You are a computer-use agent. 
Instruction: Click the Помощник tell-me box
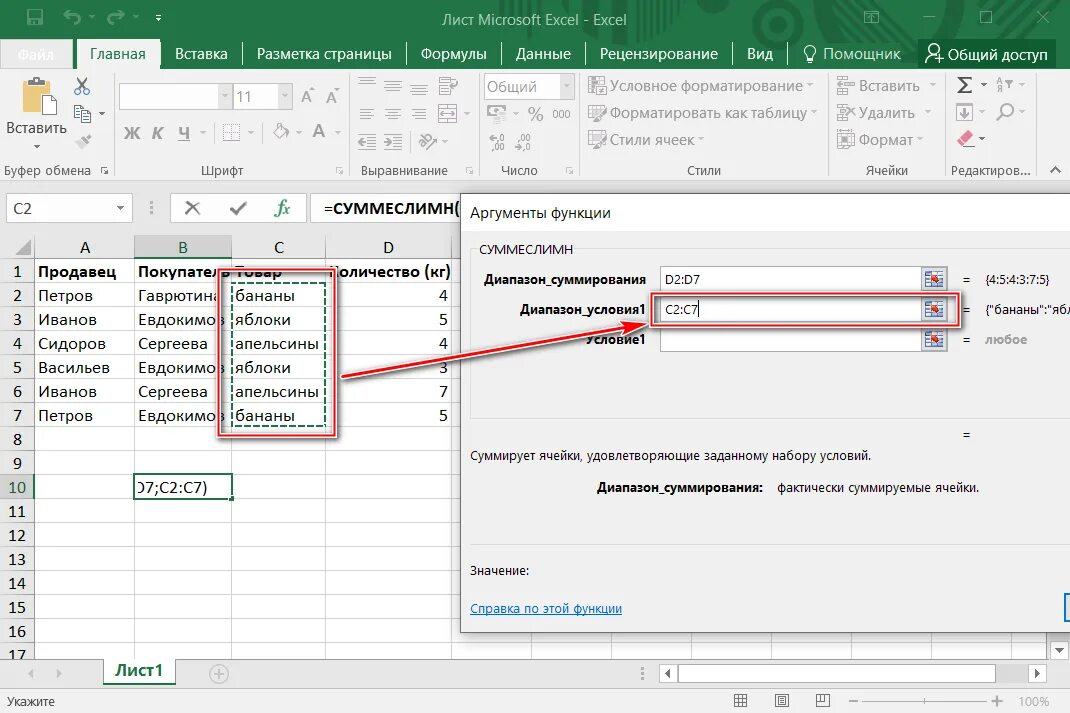click(x=852, y=54)
